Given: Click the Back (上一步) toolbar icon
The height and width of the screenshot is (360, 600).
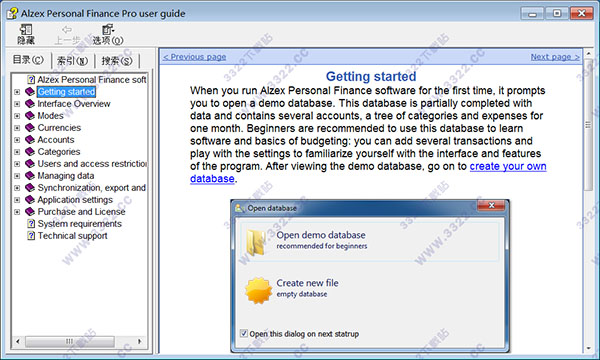Looking at the screenshot, I should pyautogui.click(x=67, y=29).
